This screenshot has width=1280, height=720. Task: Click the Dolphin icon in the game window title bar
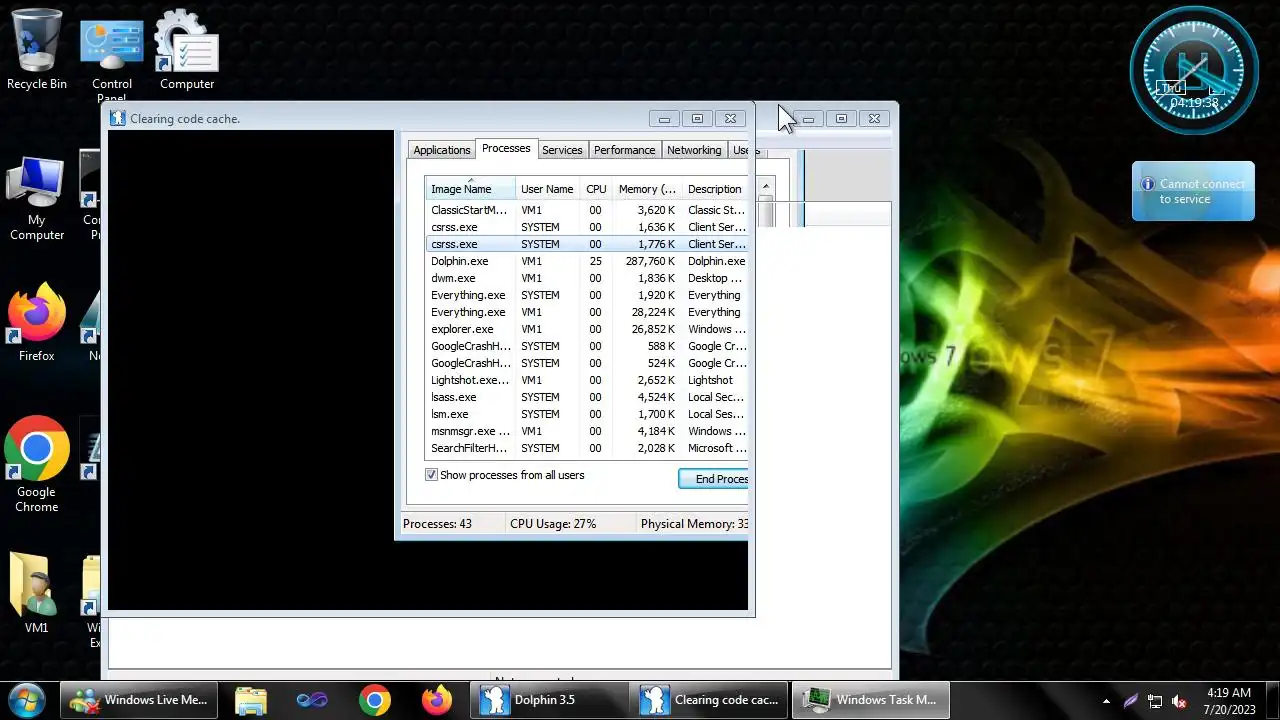click(118, 118)
